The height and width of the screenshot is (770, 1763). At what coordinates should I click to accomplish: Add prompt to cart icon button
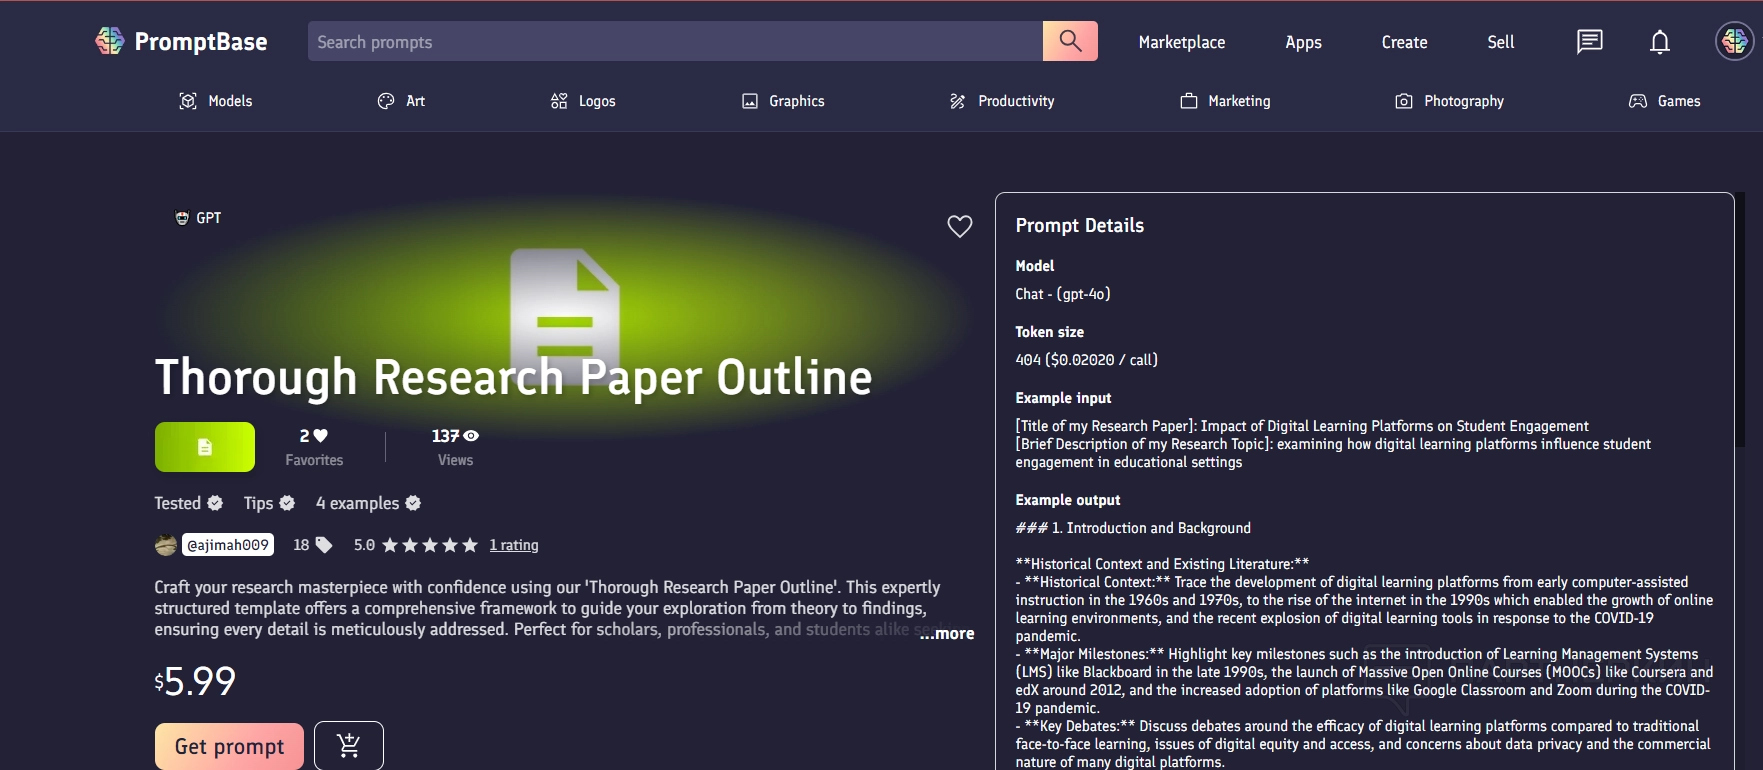click(x=349, y=746)
